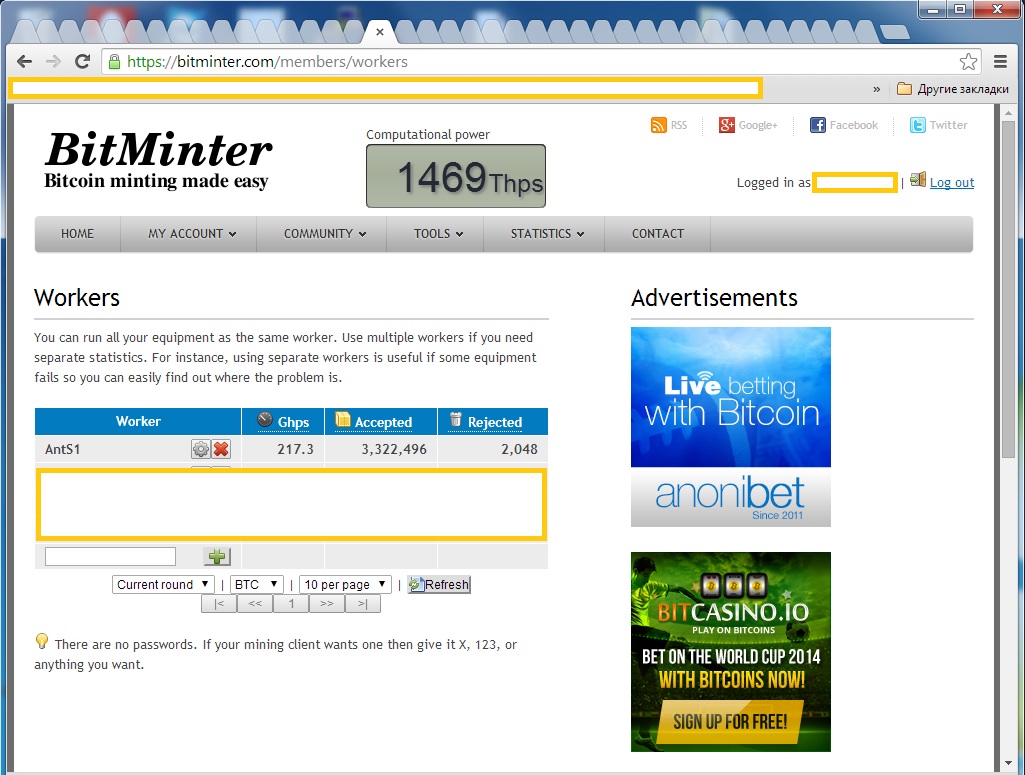Sort by Worker column header

(x=138, y=421)
